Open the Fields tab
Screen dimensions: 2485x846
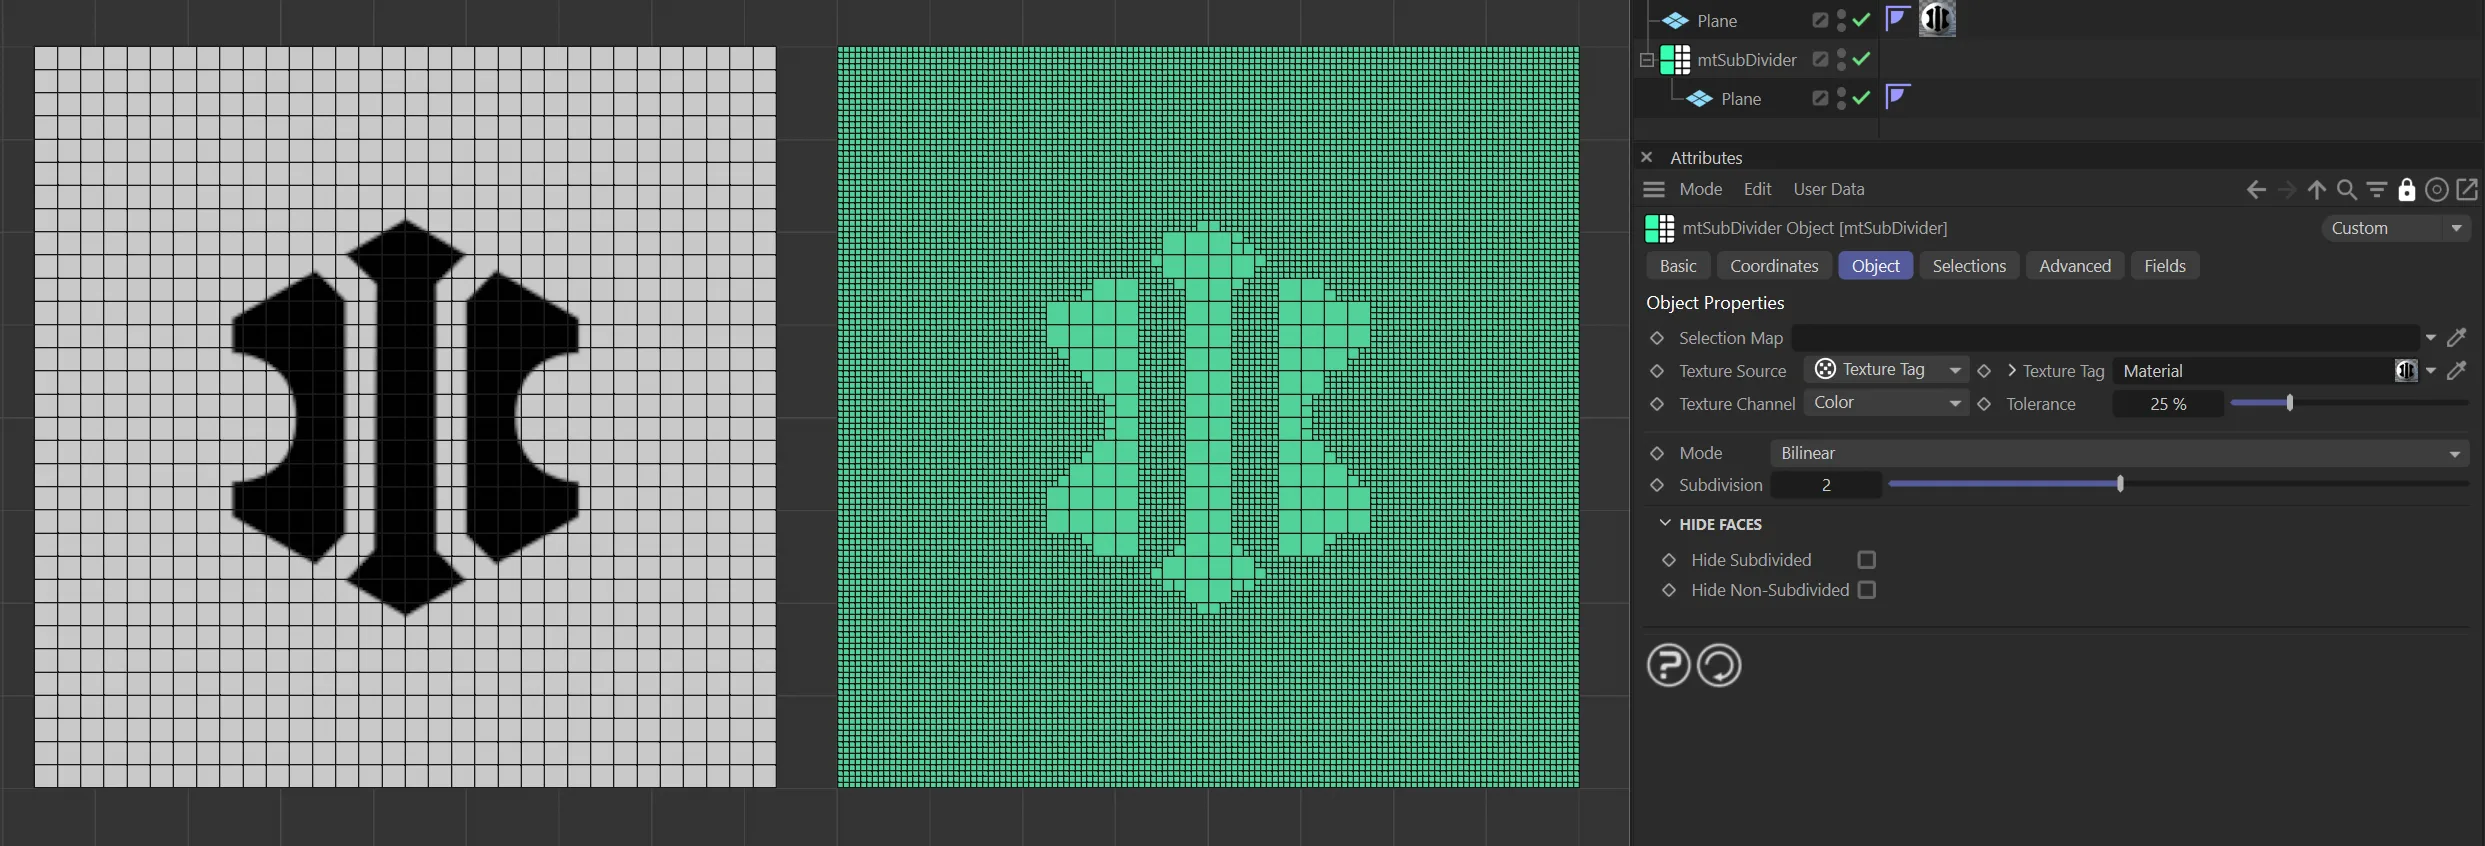click(x=2164, y=266)
